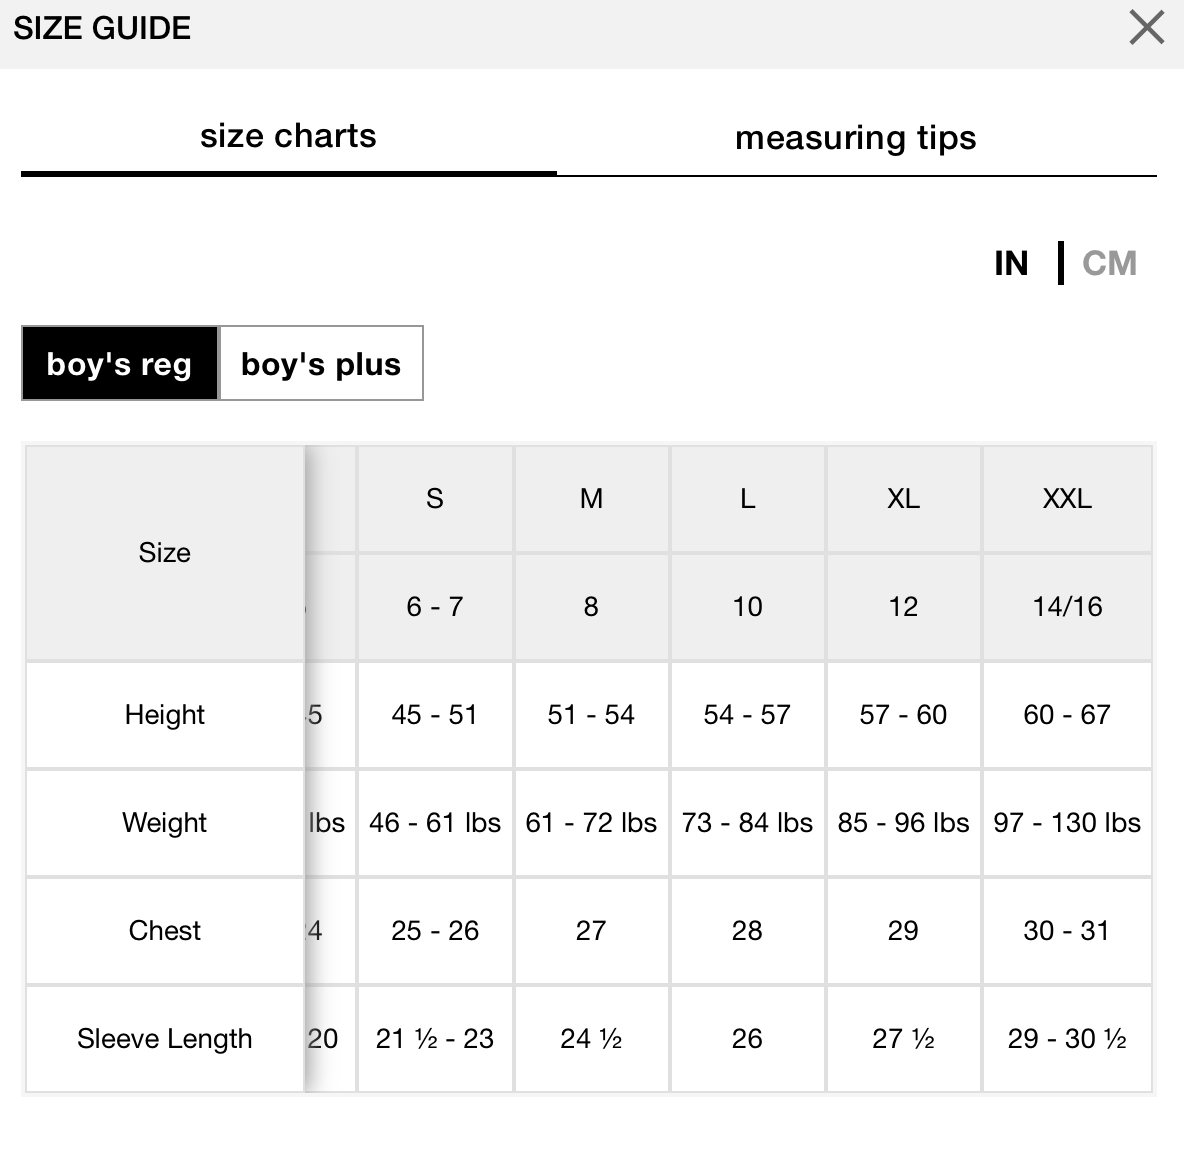Image resolution: width=1184 pixels, height=1150 pixels.
Task: Switch units to CM
Action: [x=1109, y=264]
